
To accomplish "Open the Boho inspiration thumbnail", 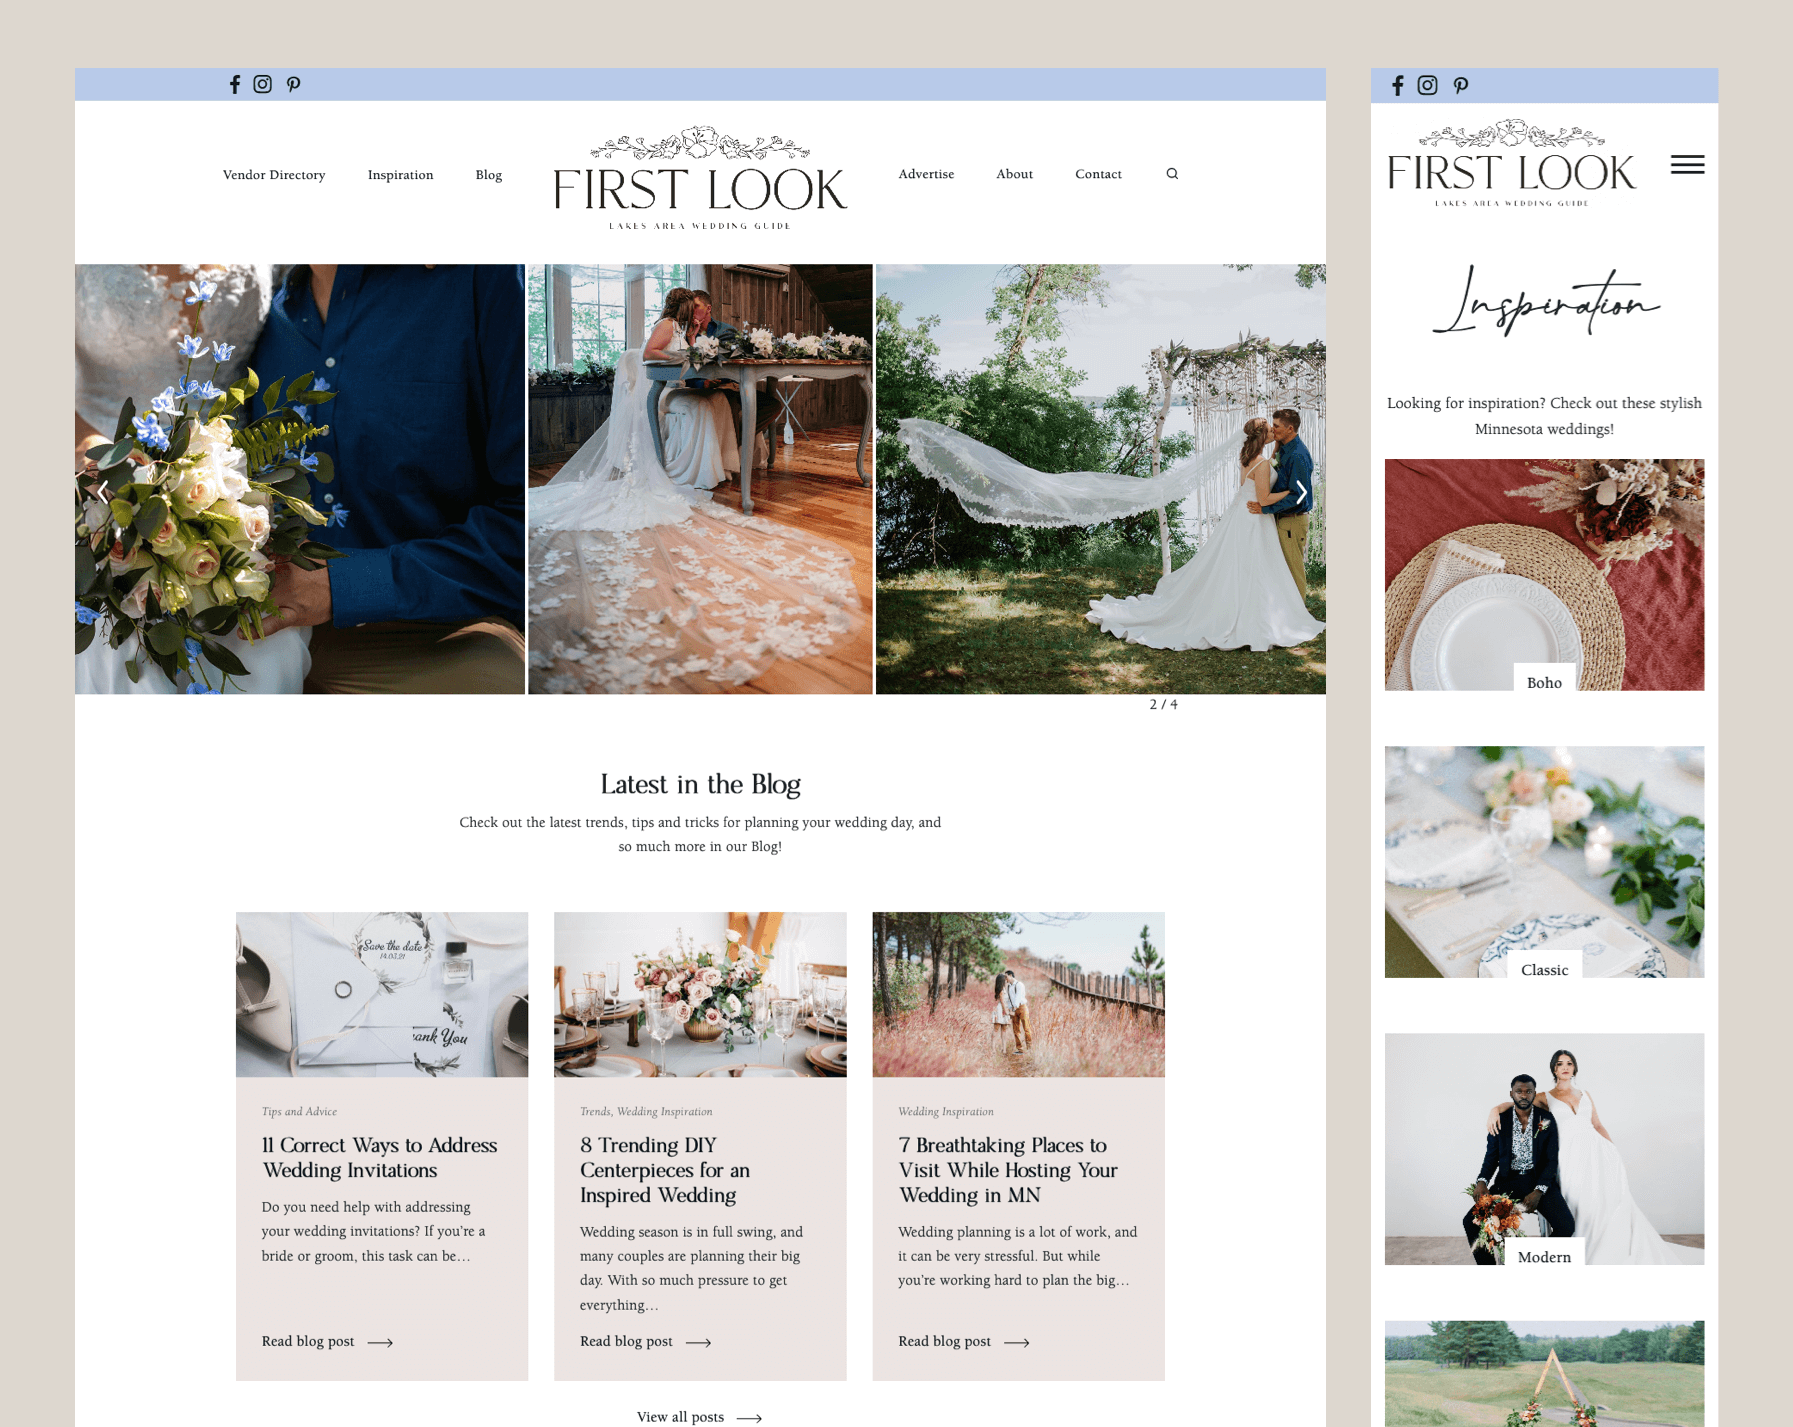I will coord(1544,575).
